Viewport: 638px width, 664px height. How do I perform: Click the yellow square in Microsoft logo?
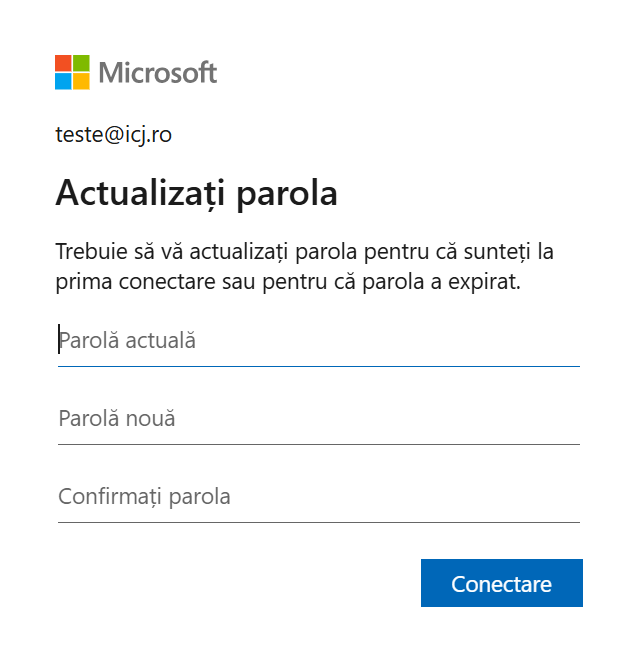(81, 81)
